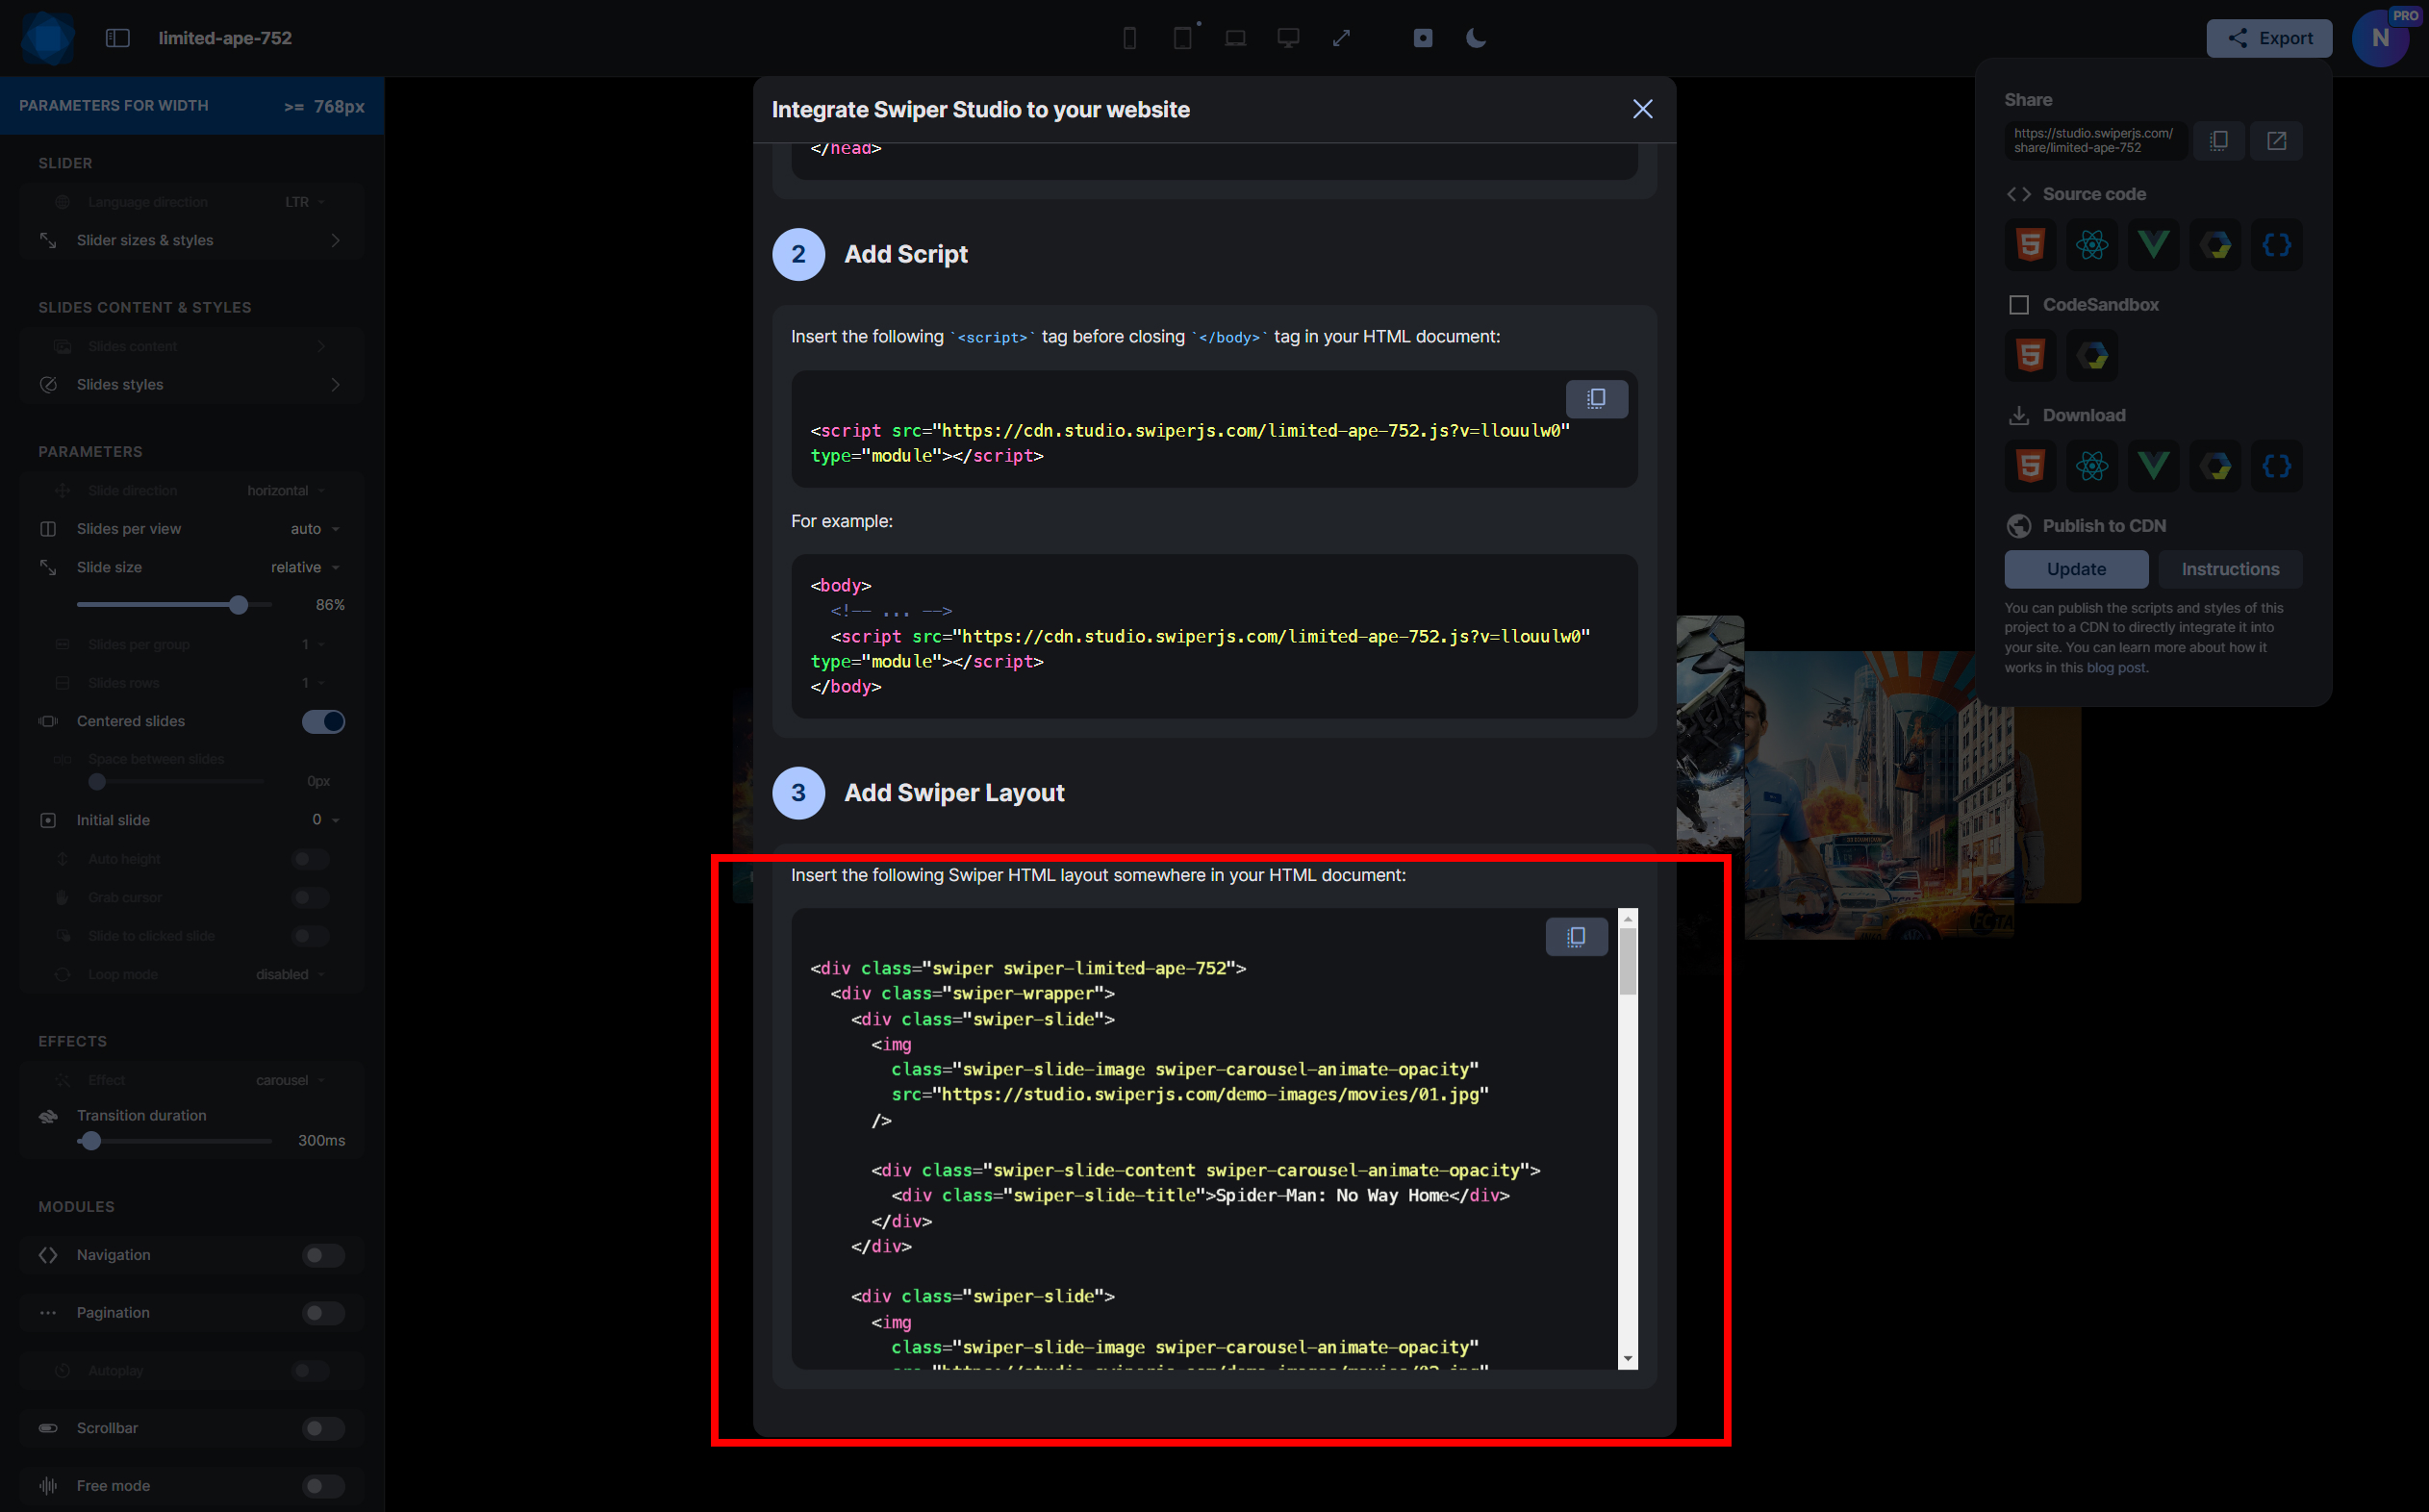This screenshot has width=2429, height=1512.
Task: Toggle Autoplay module switch
Action: 311,1371
